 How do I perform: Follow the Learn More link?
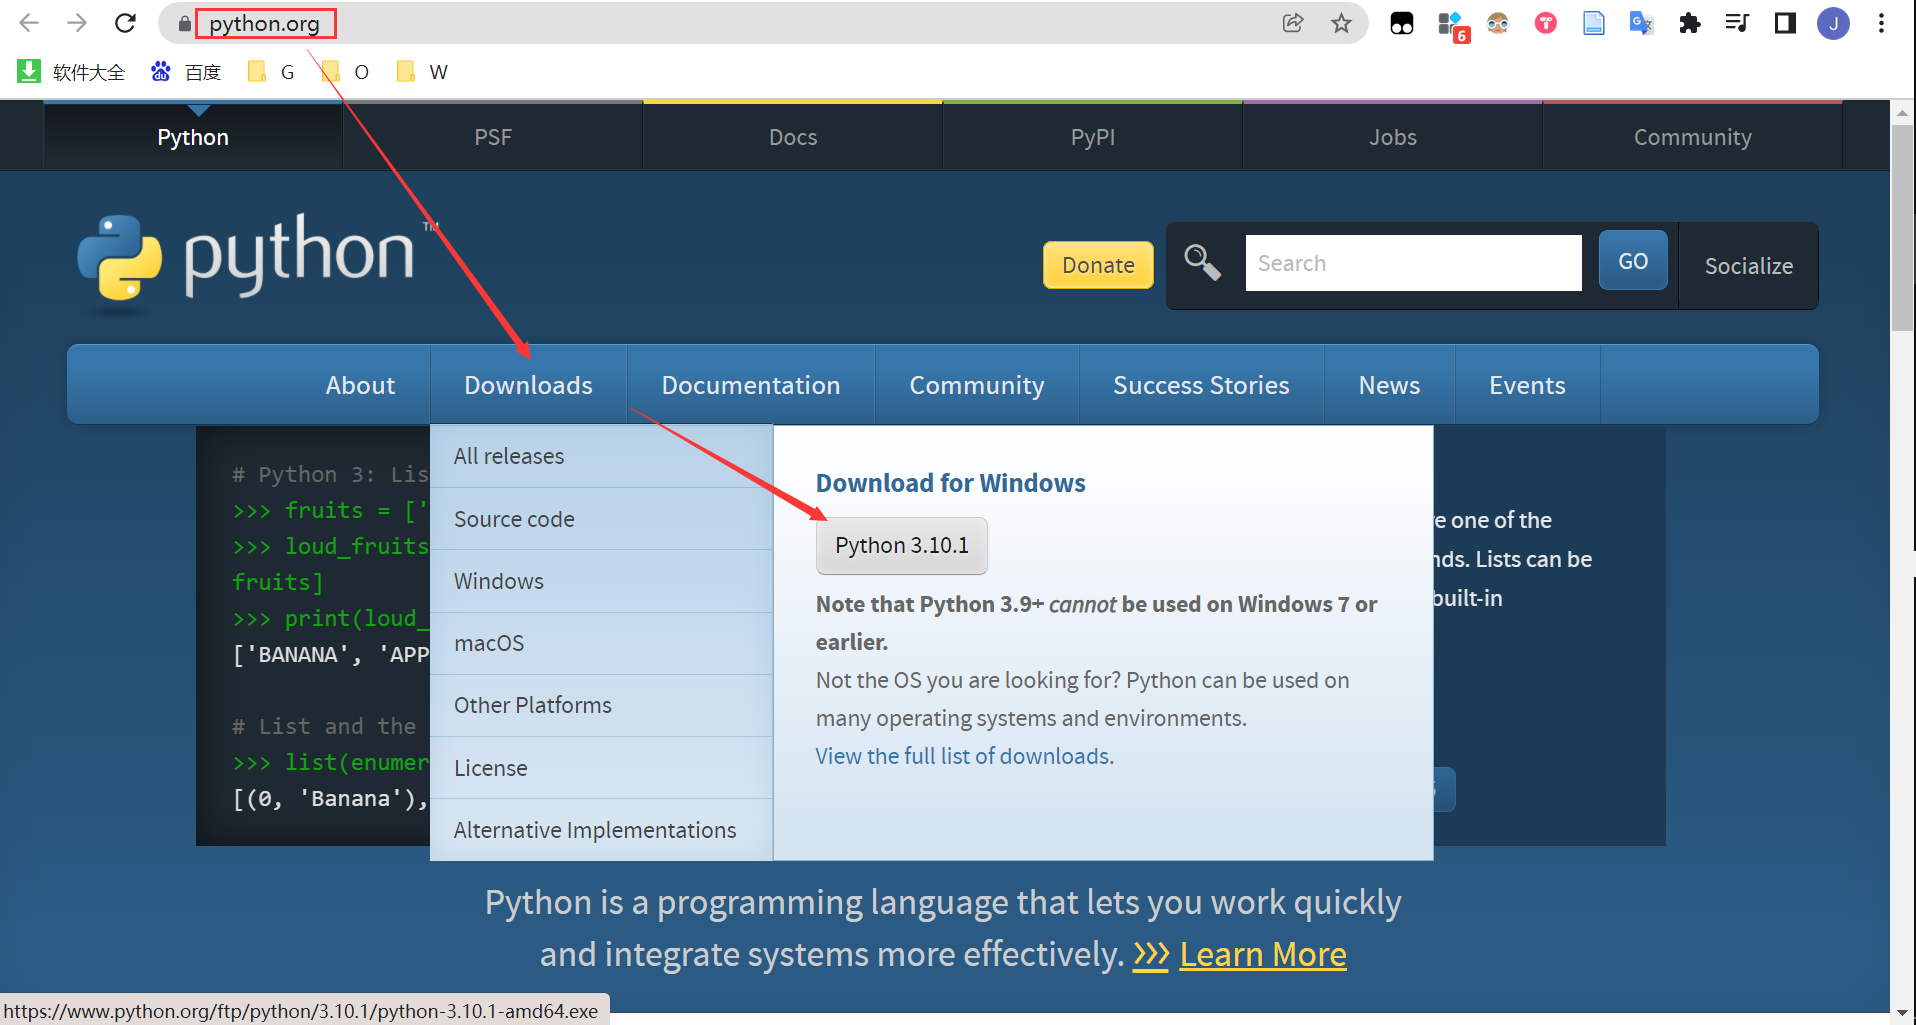coord(1262,954)
